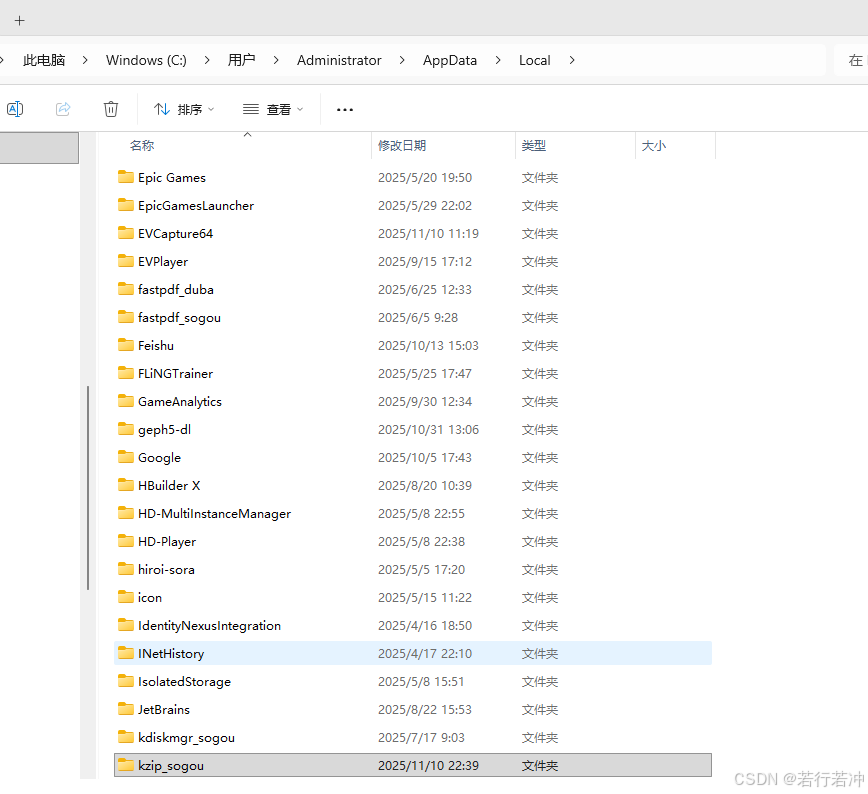Click the Rename toolbar icon
This screenshot has width=868, height=794.
point(15,109)
